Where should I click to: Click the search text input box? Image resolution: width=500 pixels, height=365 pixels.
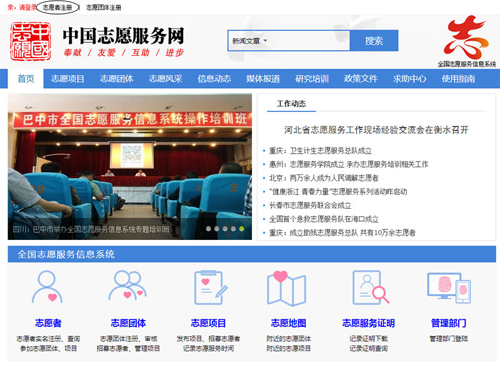tap(308, 41)
